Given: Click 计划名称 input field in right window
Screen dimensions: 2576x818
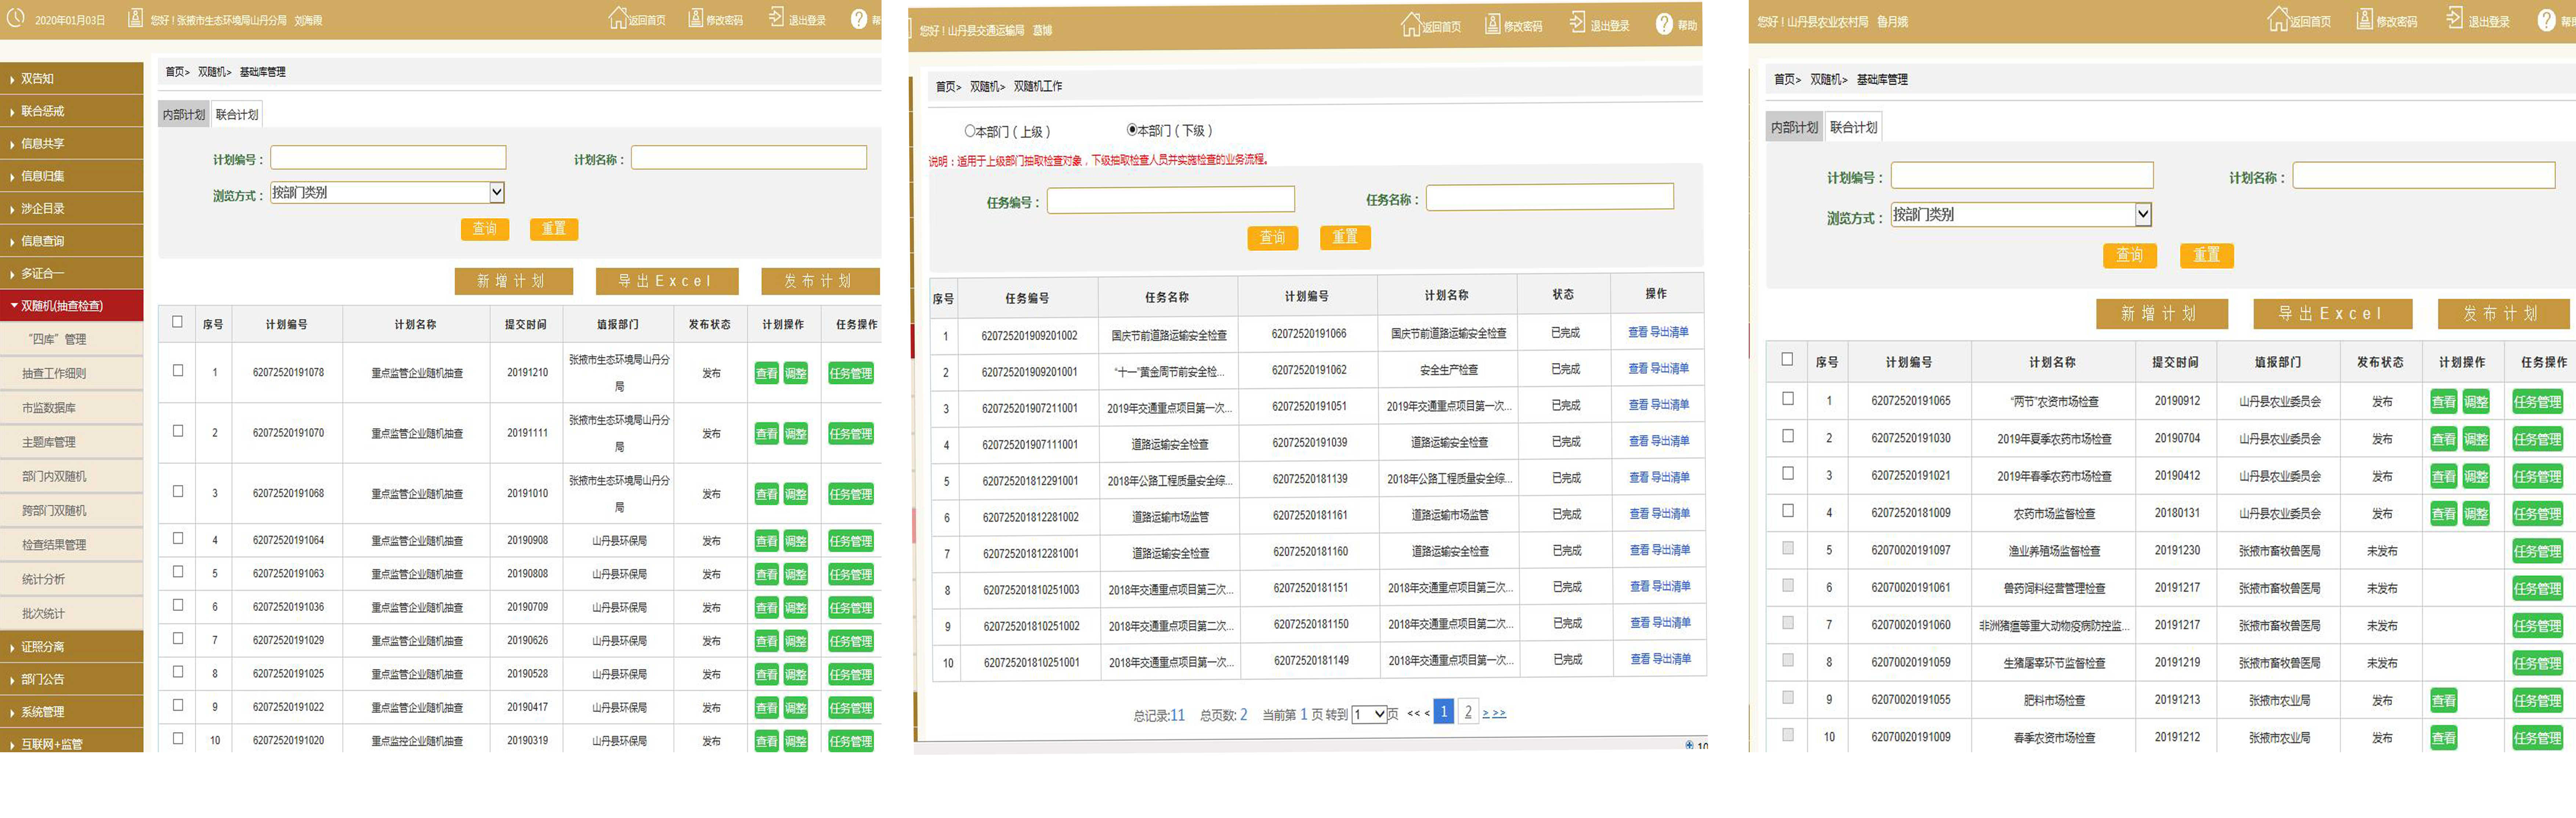Looking at the screenshot, I should pyautogui.click(x=2424, y=176).
